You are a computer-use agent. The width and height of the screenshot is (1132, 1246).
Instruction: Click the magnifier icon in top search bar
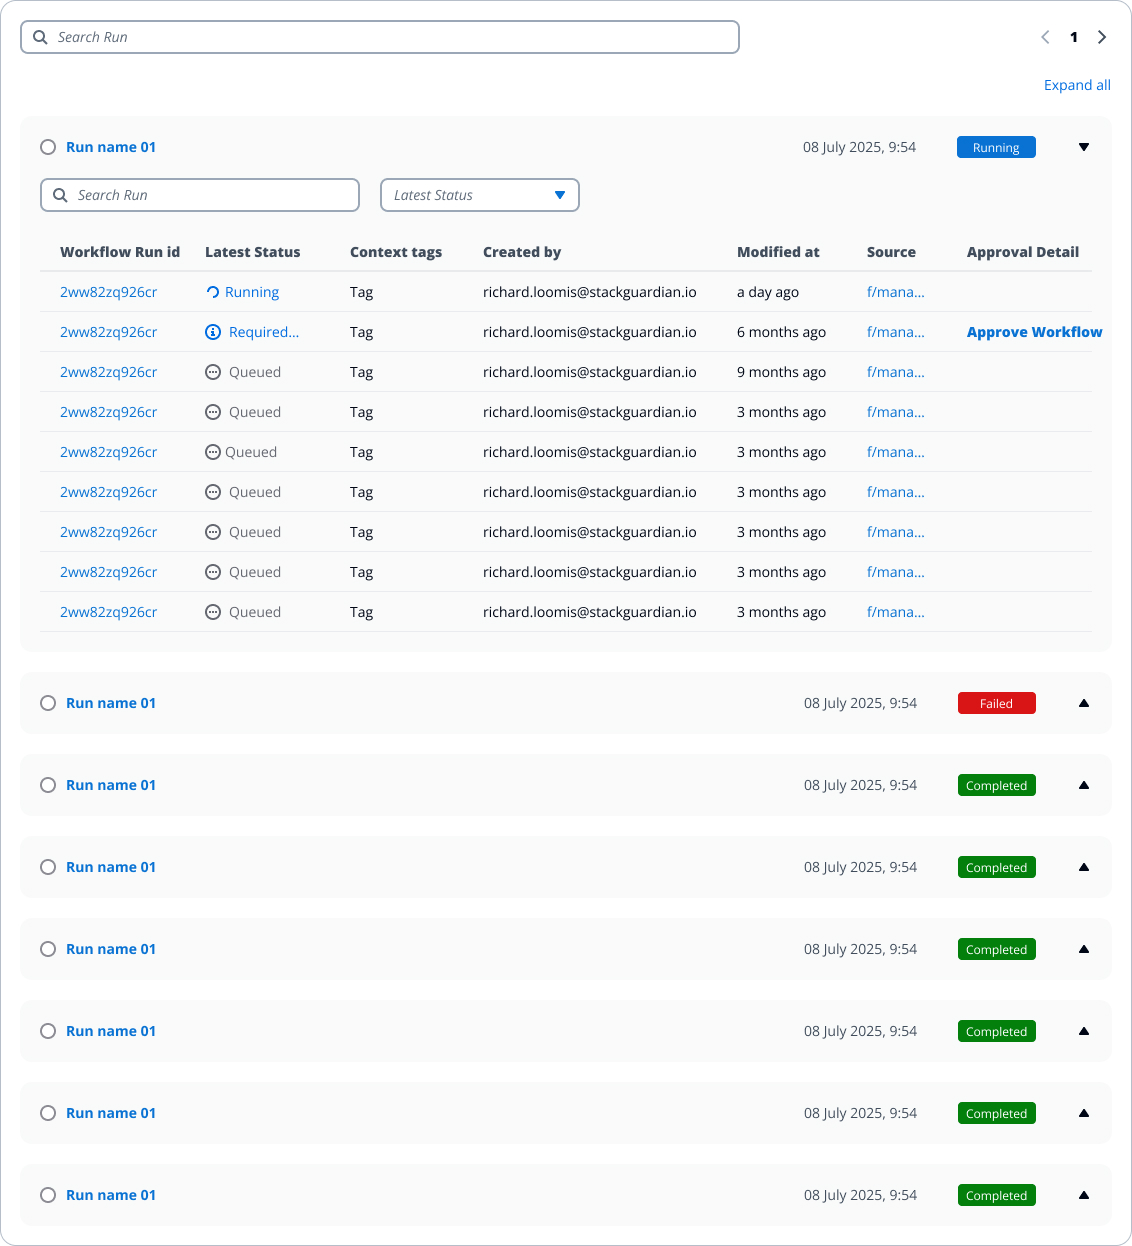coord(40,37)
